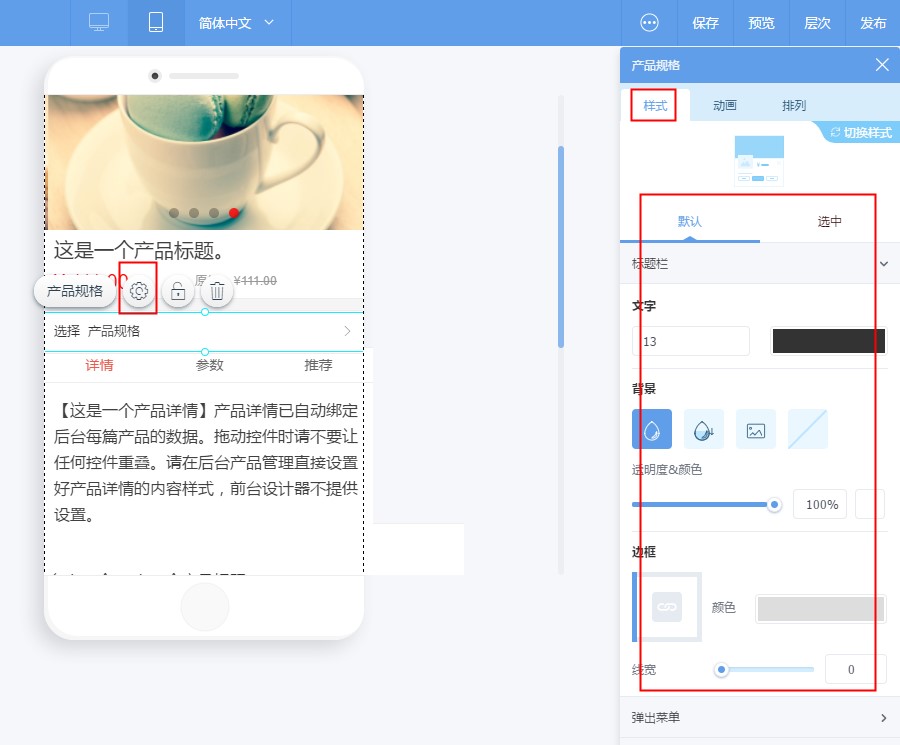Click the canvas vertical scrollbar thumb
Viewport: 900px width, 745px height.
(561, 247)
